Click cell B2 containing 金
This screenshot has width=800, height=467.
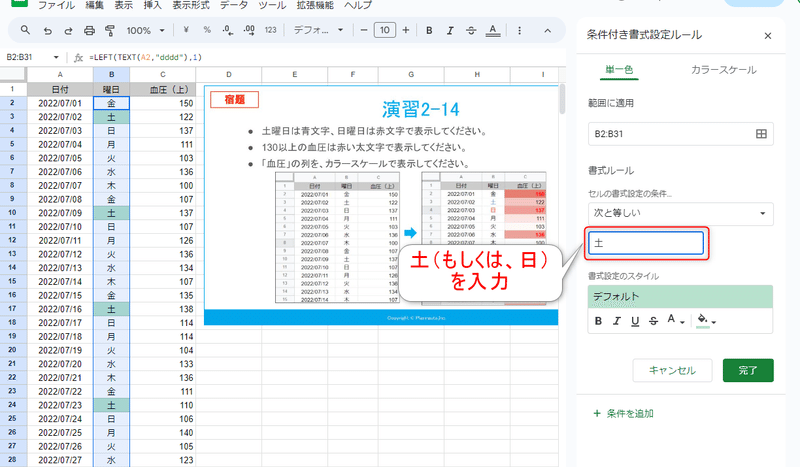[x=111, y=103]
